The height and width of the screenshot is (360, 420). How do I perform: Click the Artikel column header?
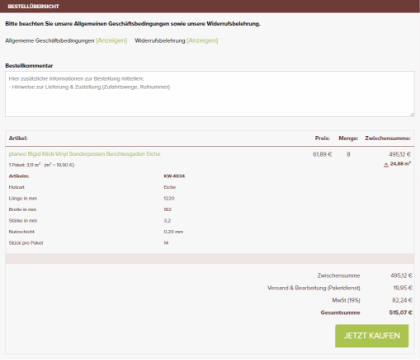pyautogui.click(x=18, y=138)
